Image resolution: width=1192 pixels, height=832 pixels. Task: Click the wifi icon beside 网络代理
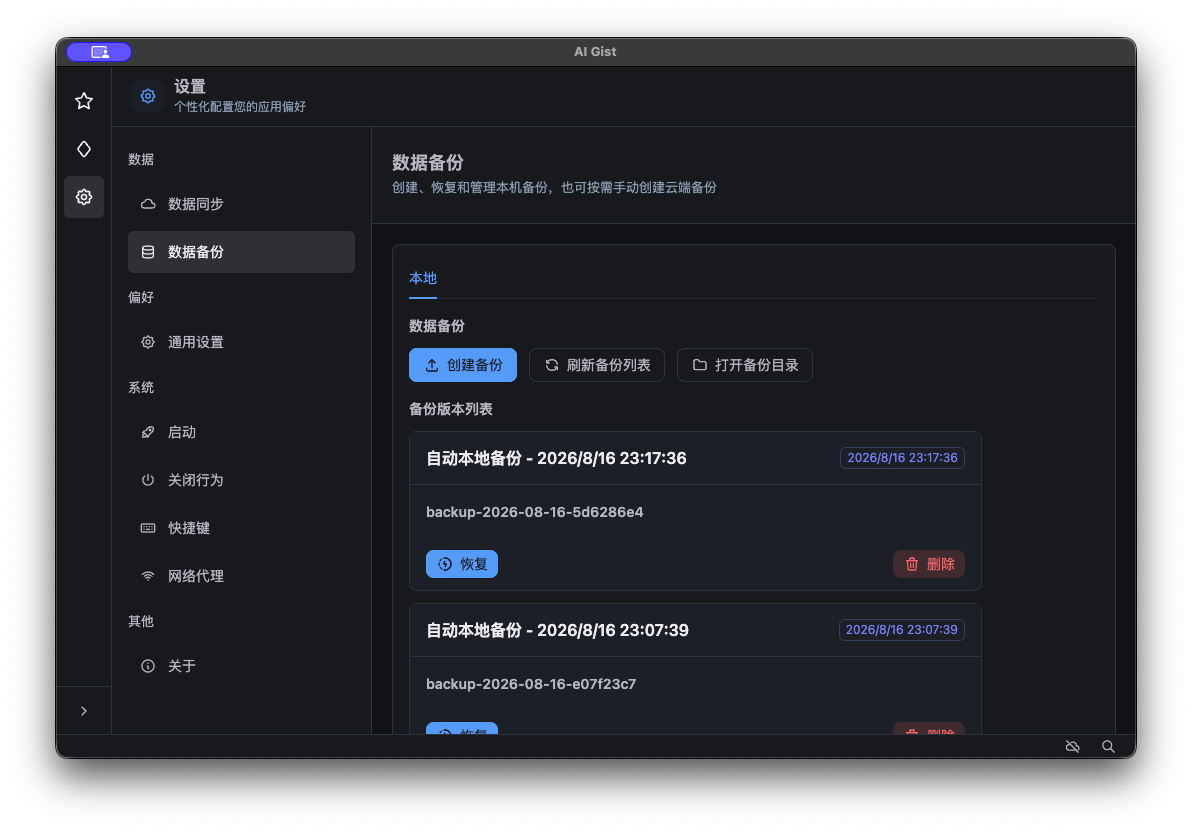(x=148, y=576)
